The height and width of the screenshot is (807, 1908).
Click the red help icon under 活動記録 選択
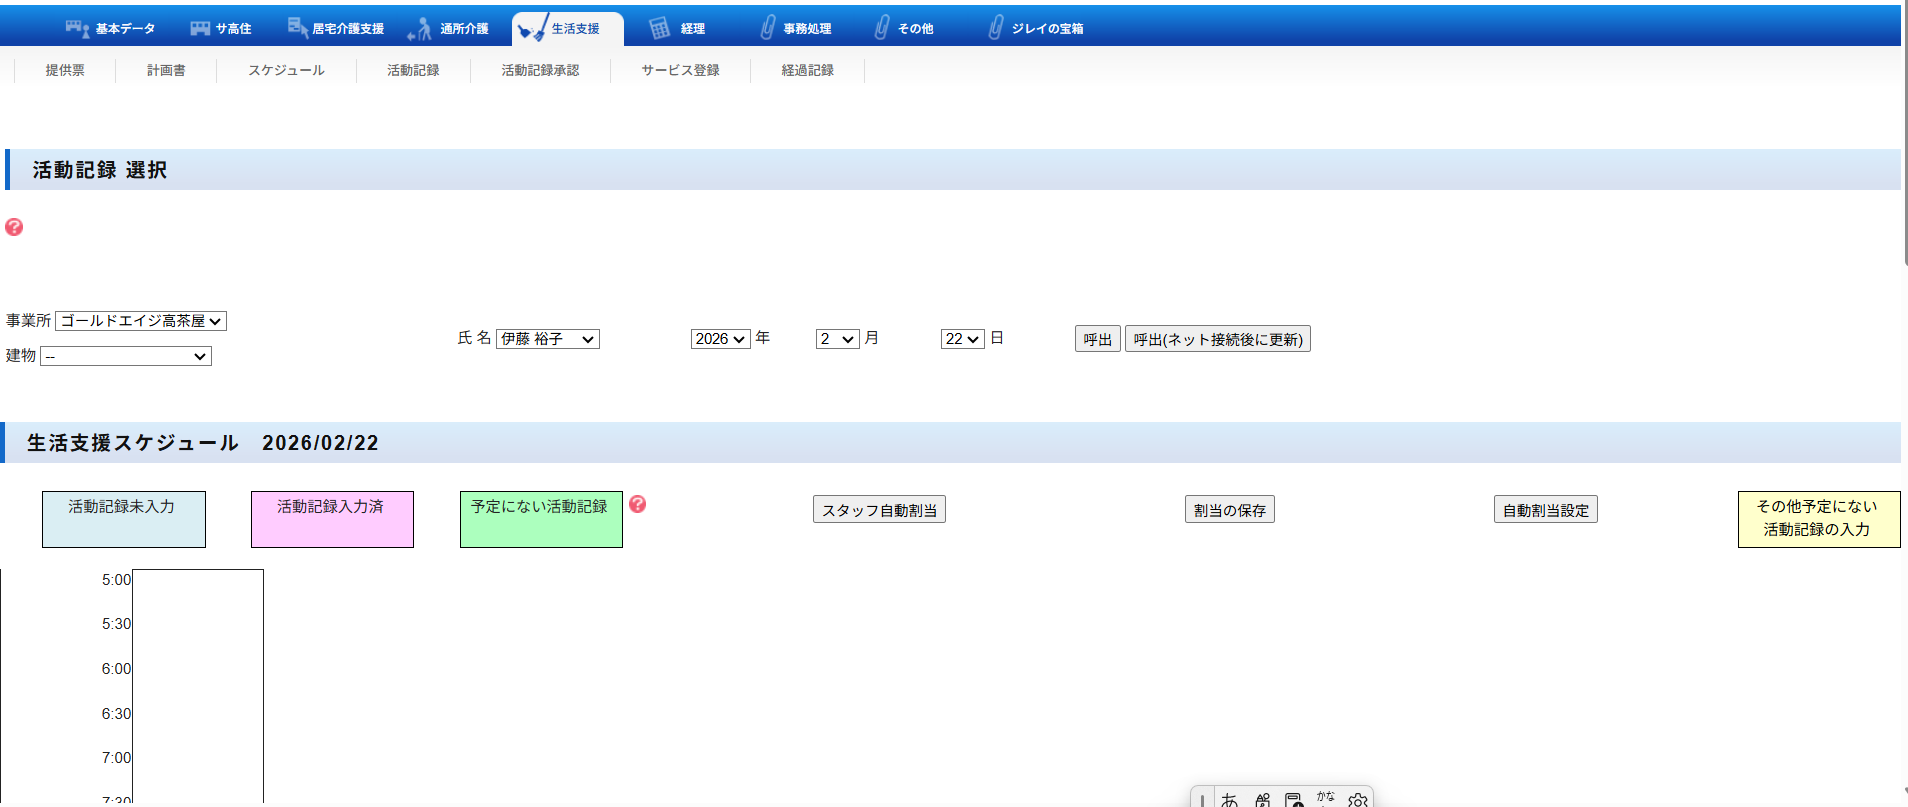[14, 227]
